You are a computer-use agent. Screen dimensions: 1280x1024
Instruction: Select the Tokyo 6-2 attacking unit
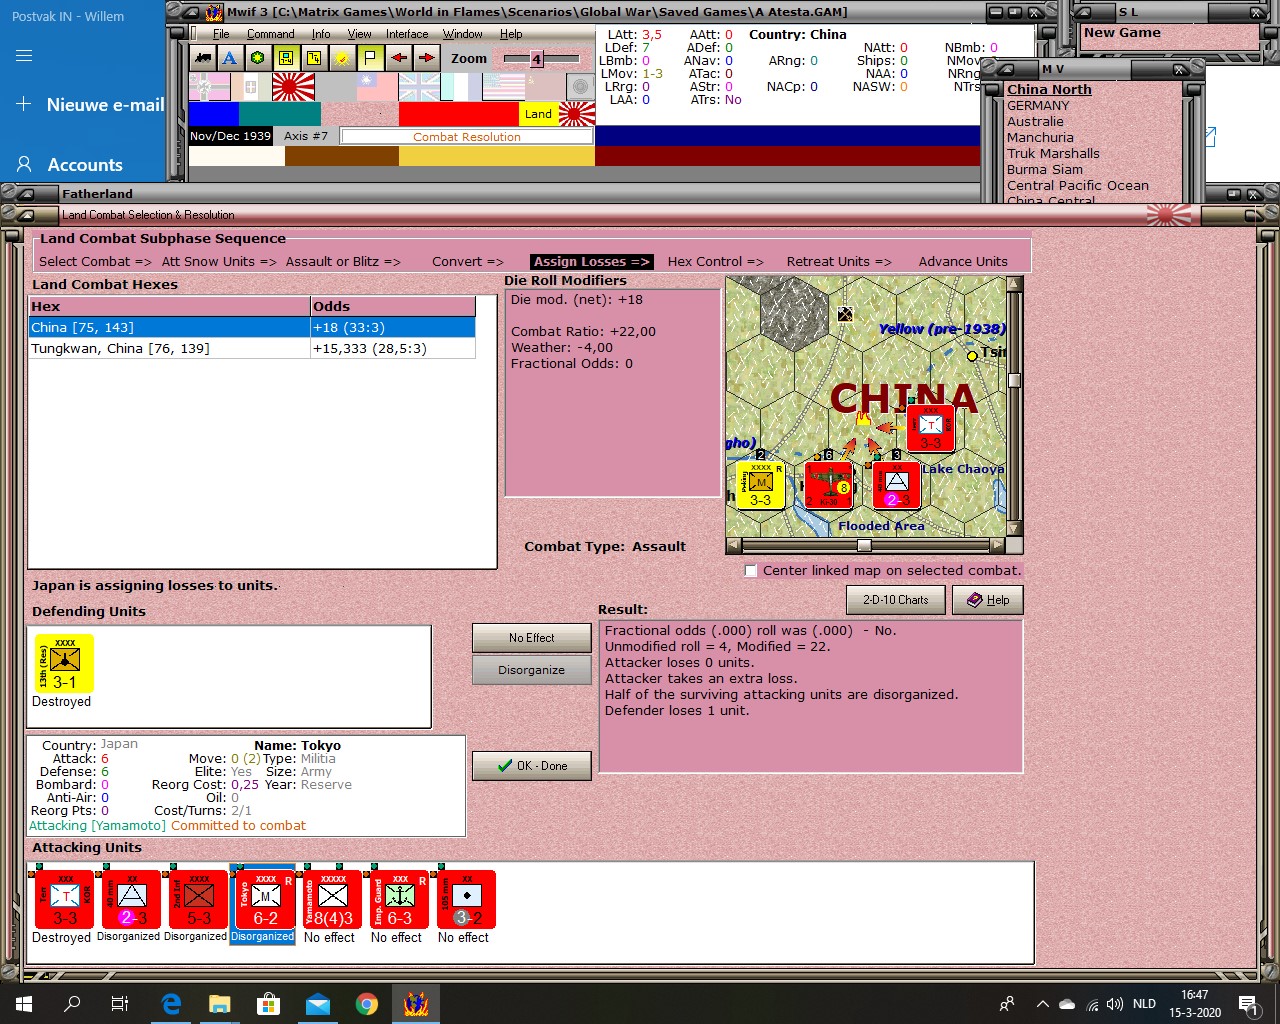tap(265, 899)
